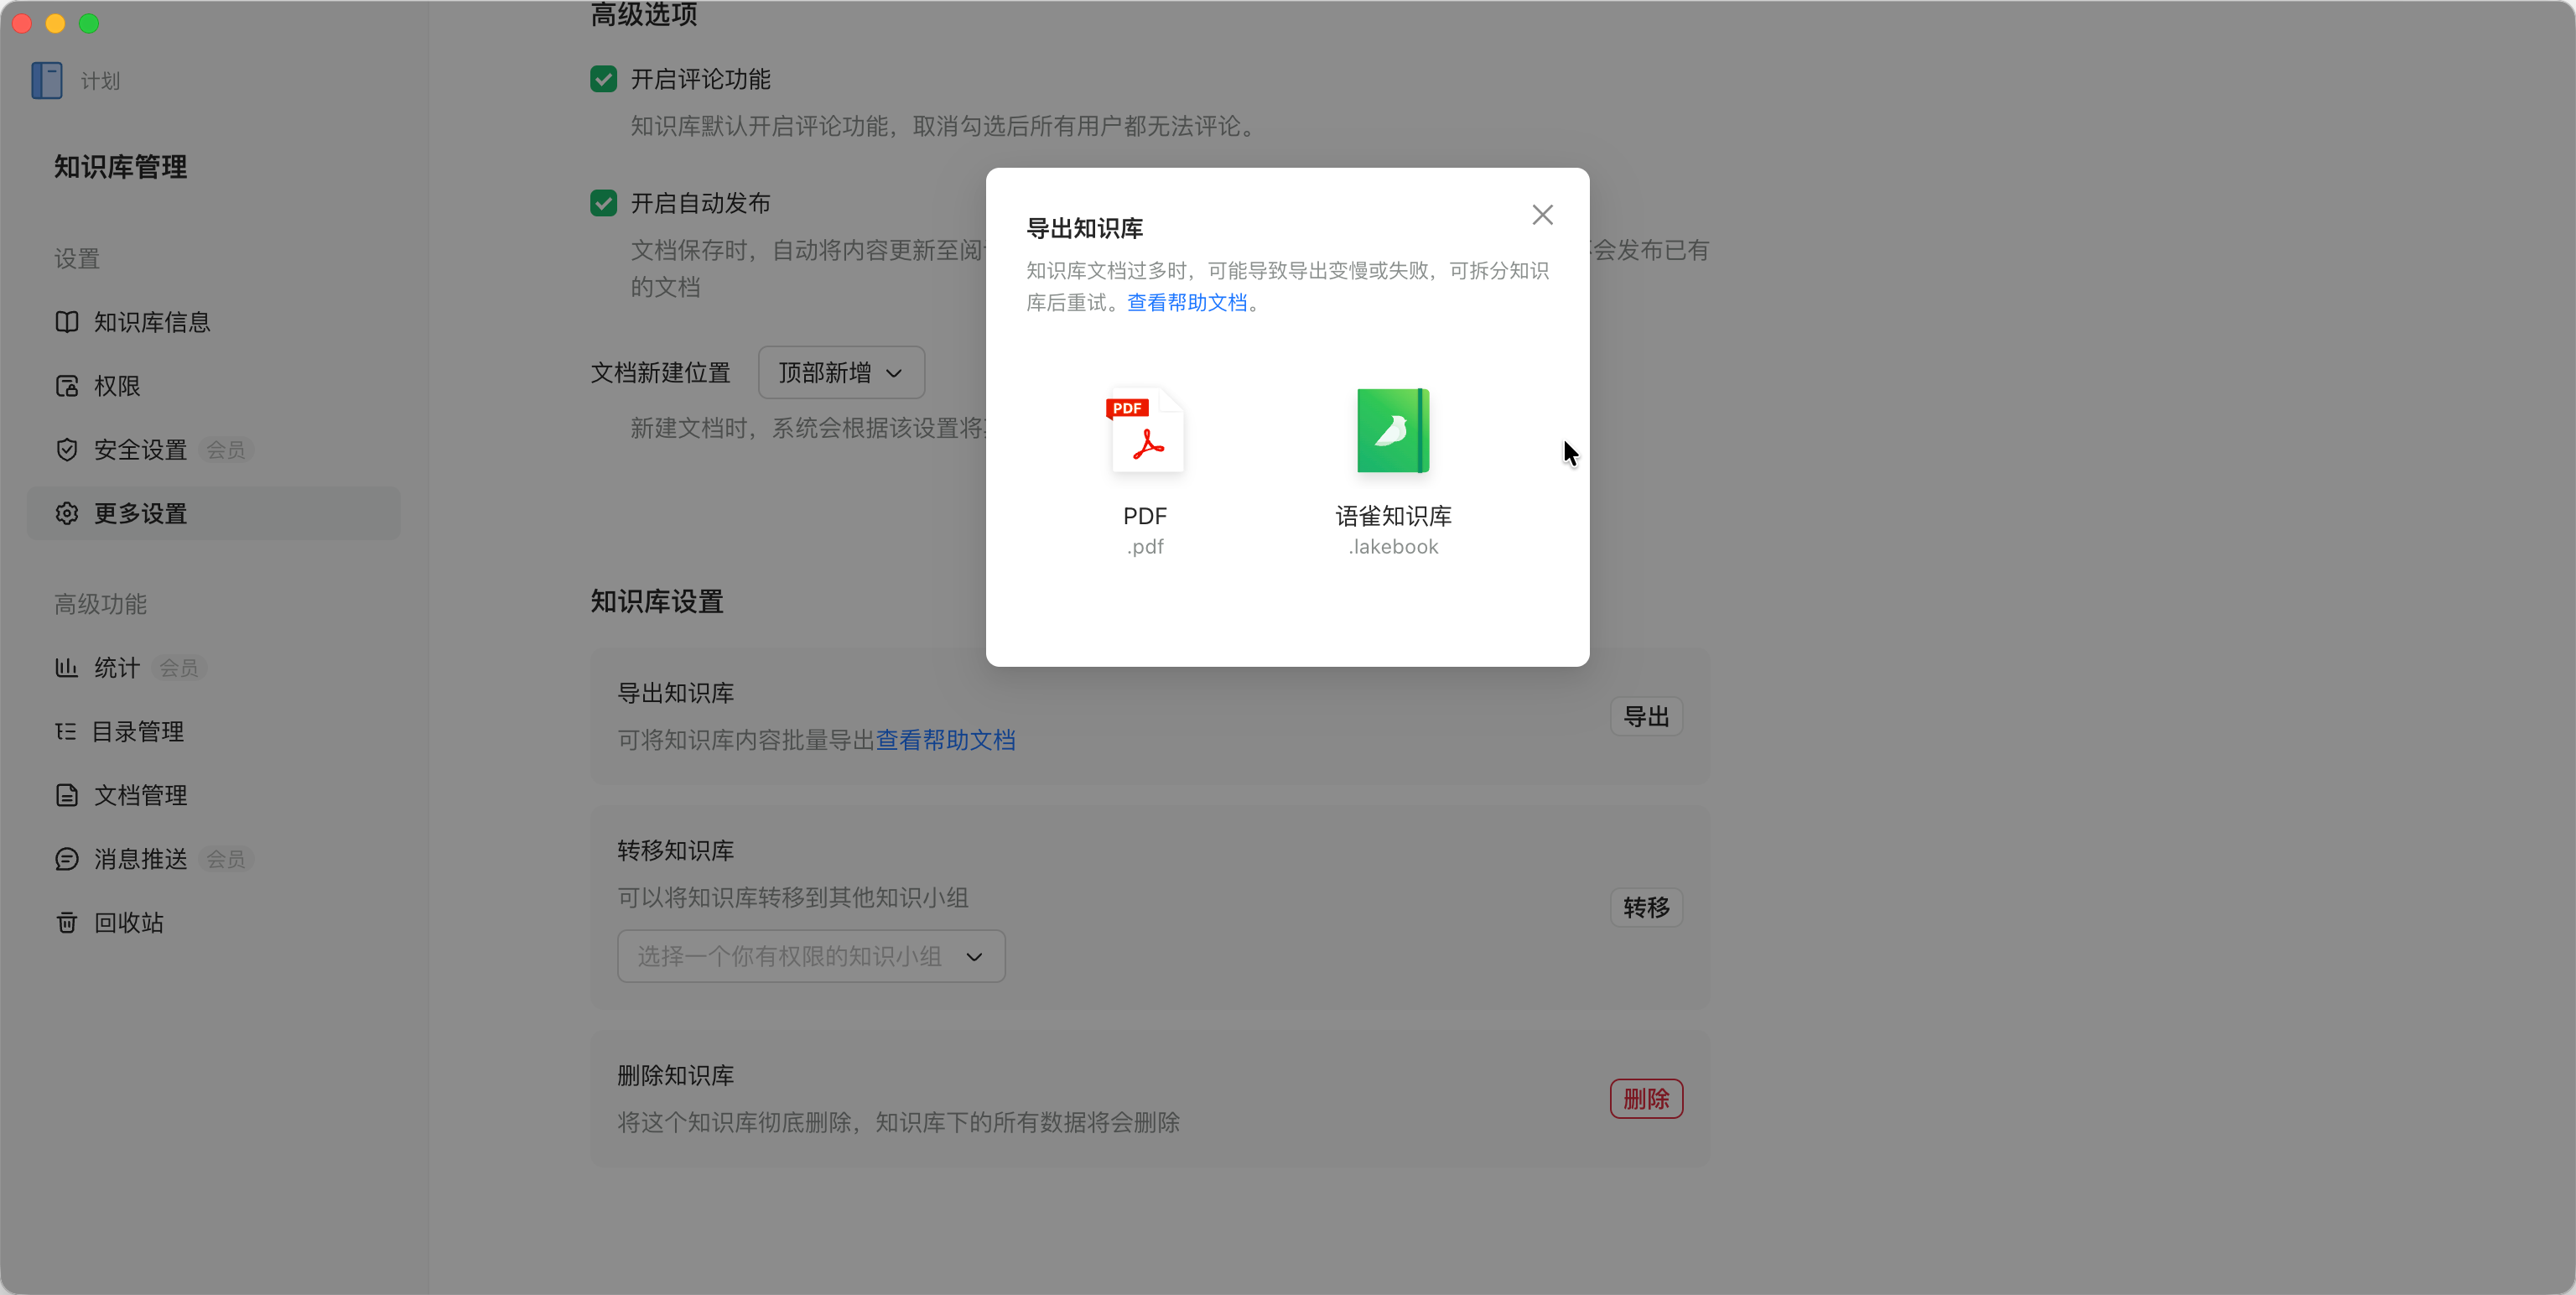The width and height of the screenshot is (2576, 1295).
Task: Uncheck 开启自动发布 checkbox
Action: (603, 203)
